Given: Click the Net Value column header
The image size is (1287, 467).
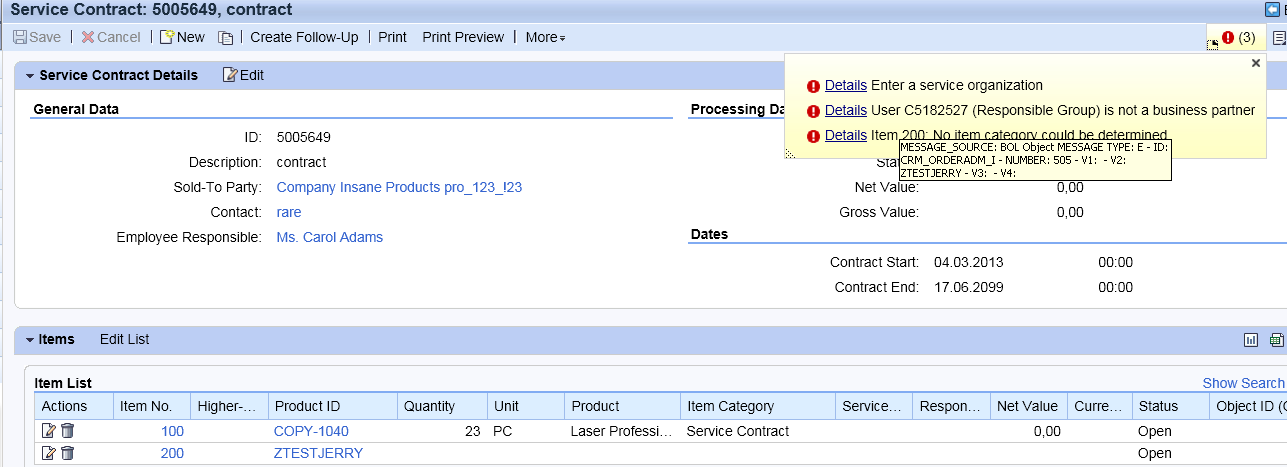Looking at the screenshot, I should (x=1027, y=406).
